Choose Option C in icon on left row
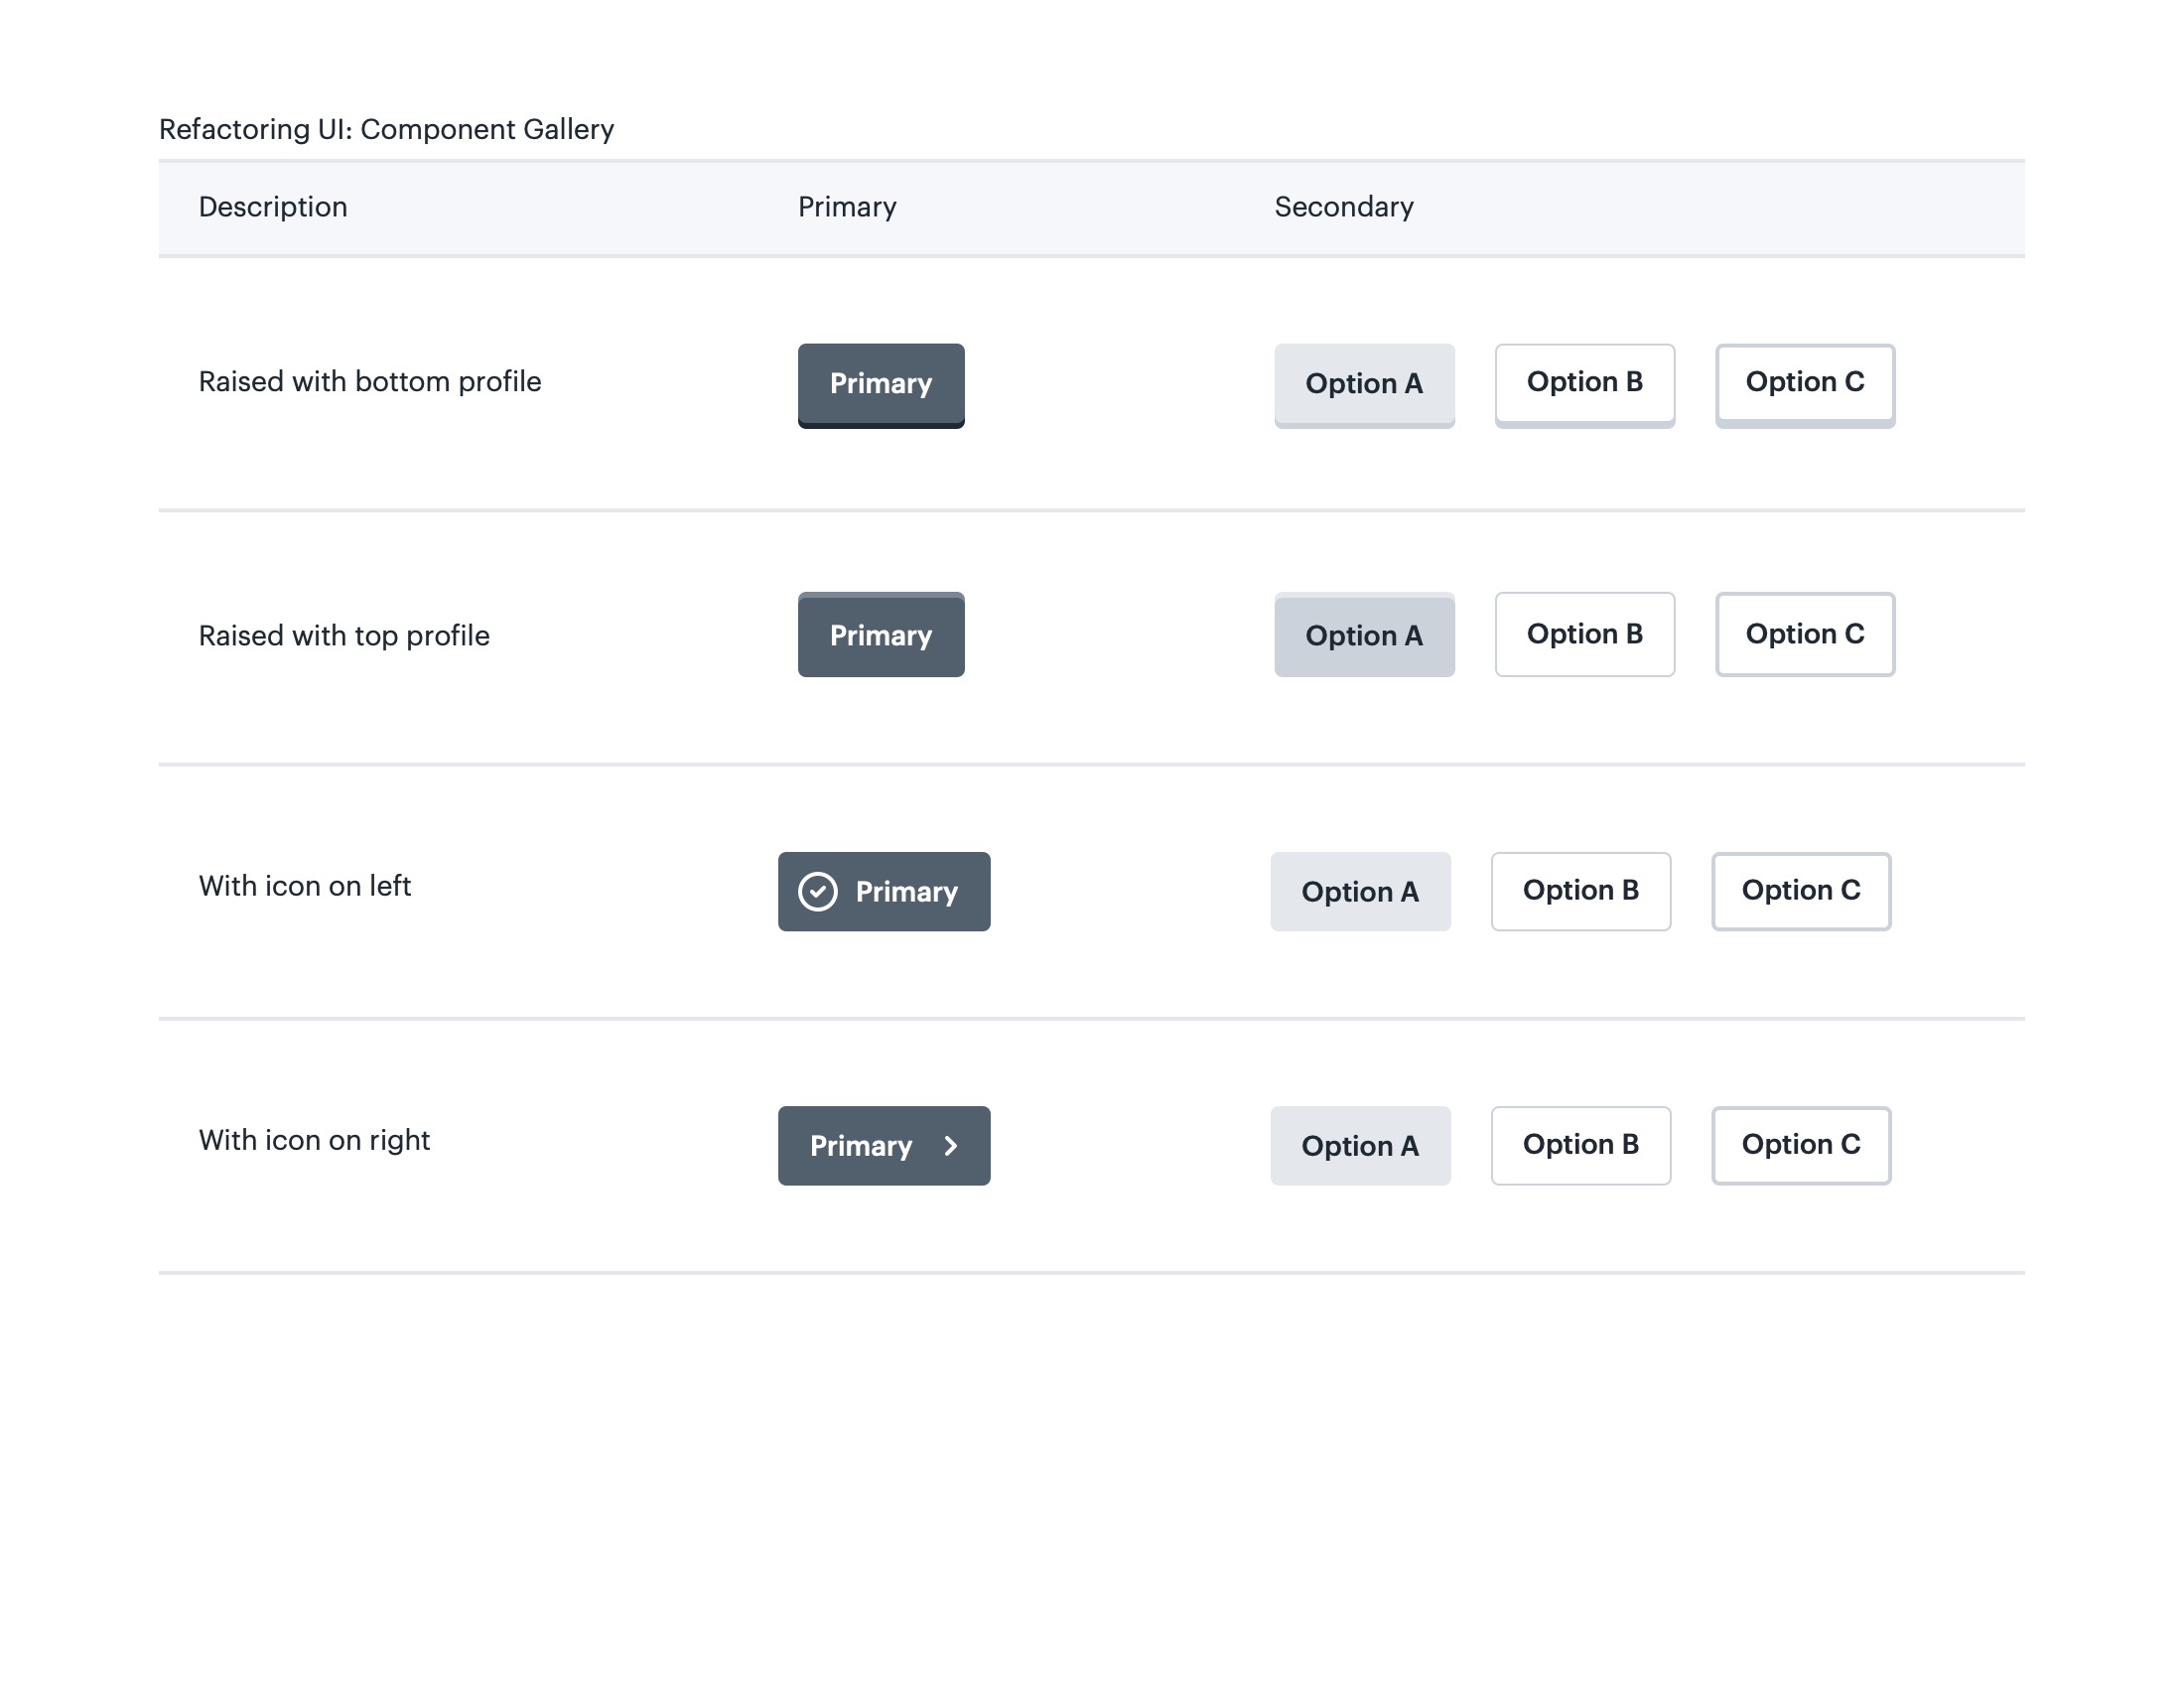This screenshot has height=1688, width=2184. click(1800, 890)
